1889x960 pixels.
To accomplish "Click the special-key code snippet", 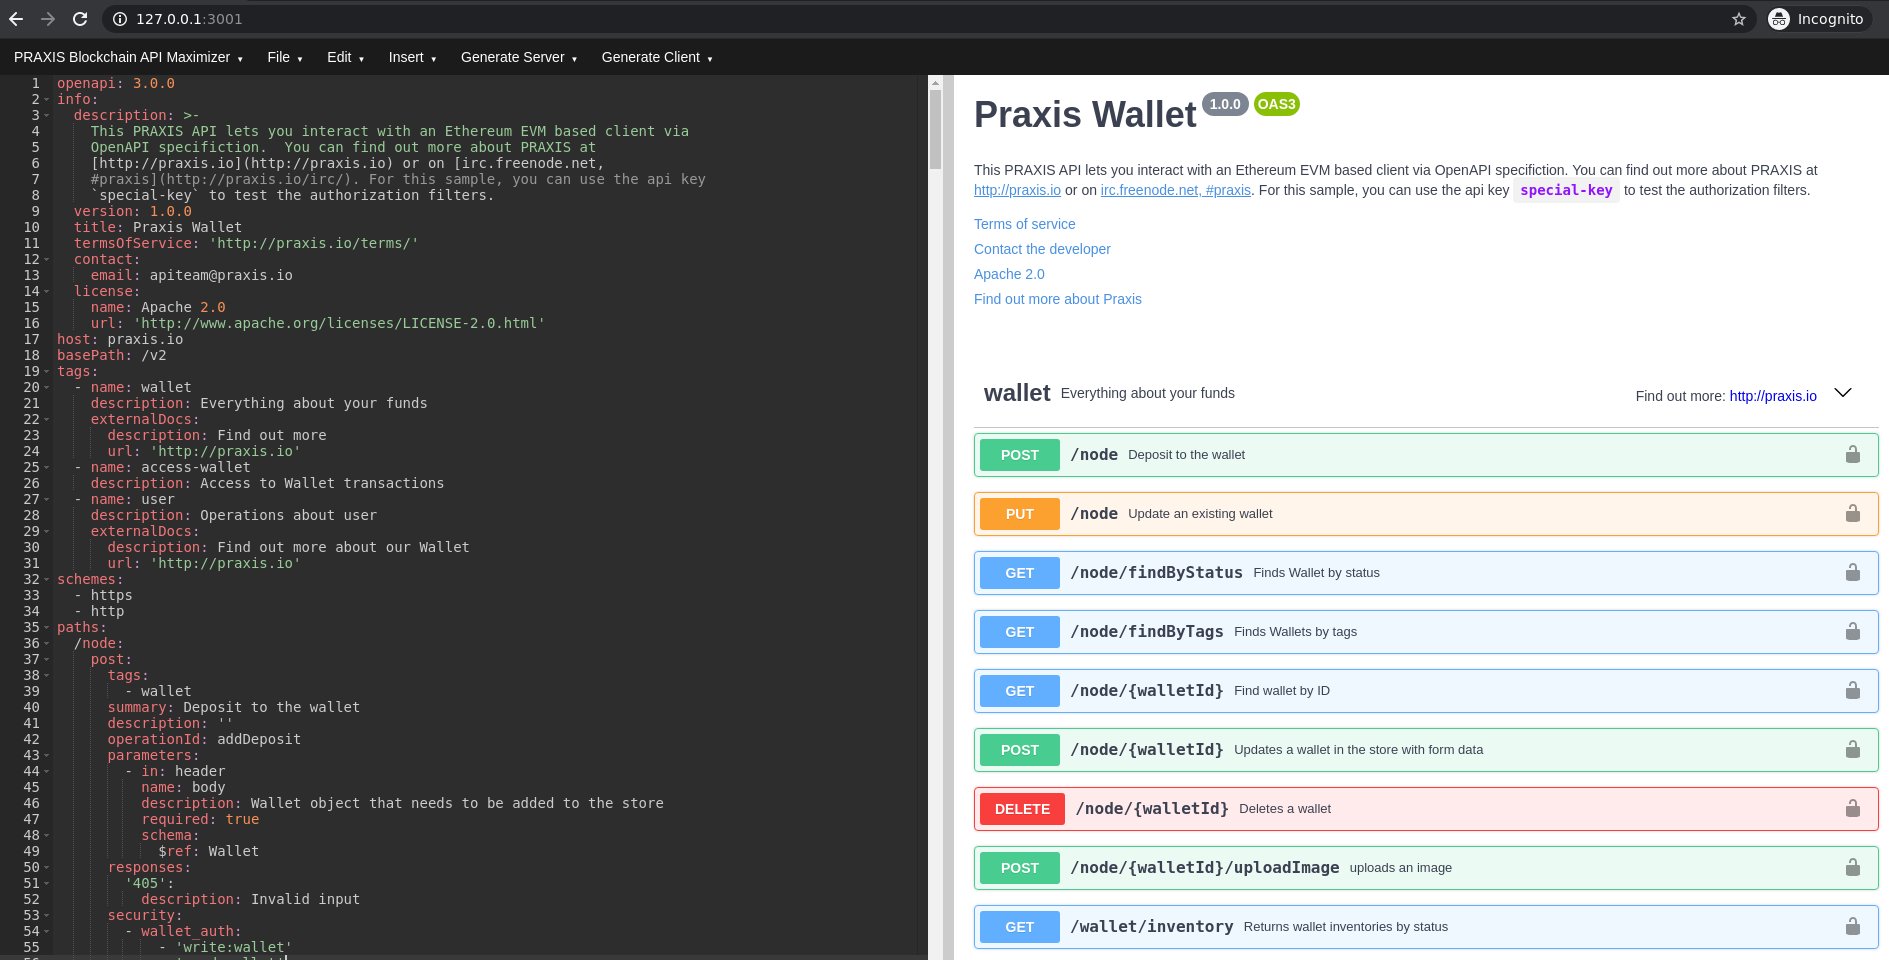I will (1566, 190).
